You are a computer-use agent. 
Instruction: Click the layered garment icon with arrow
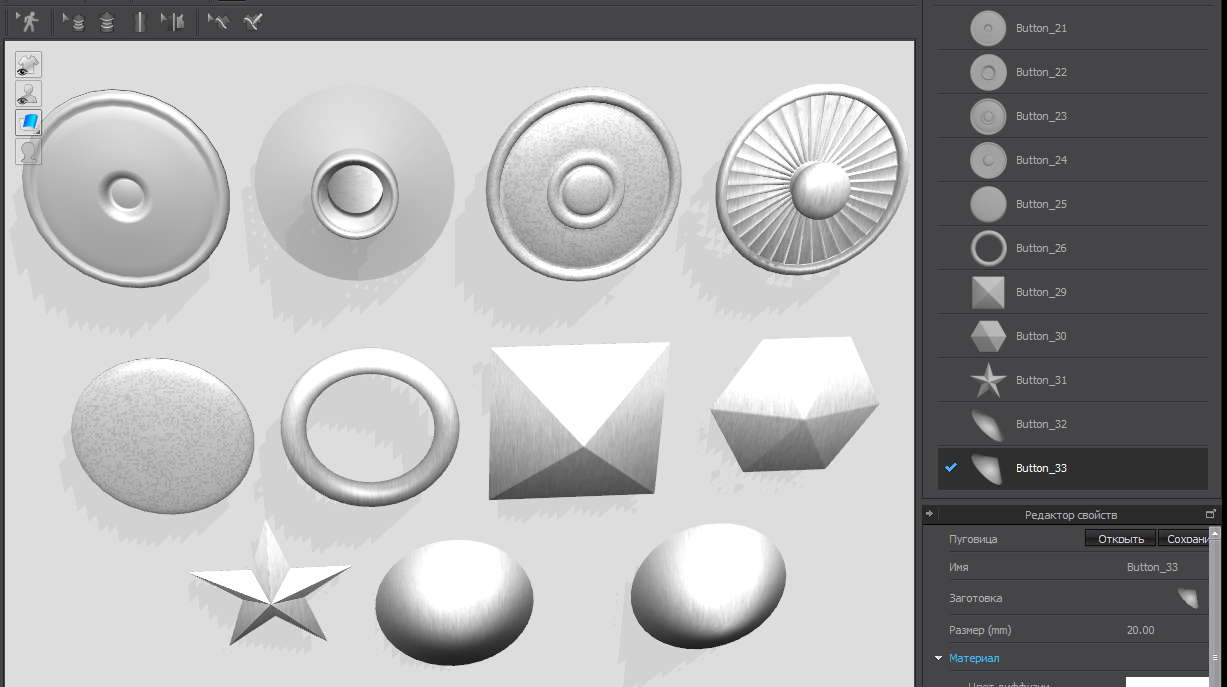point(73,21)
